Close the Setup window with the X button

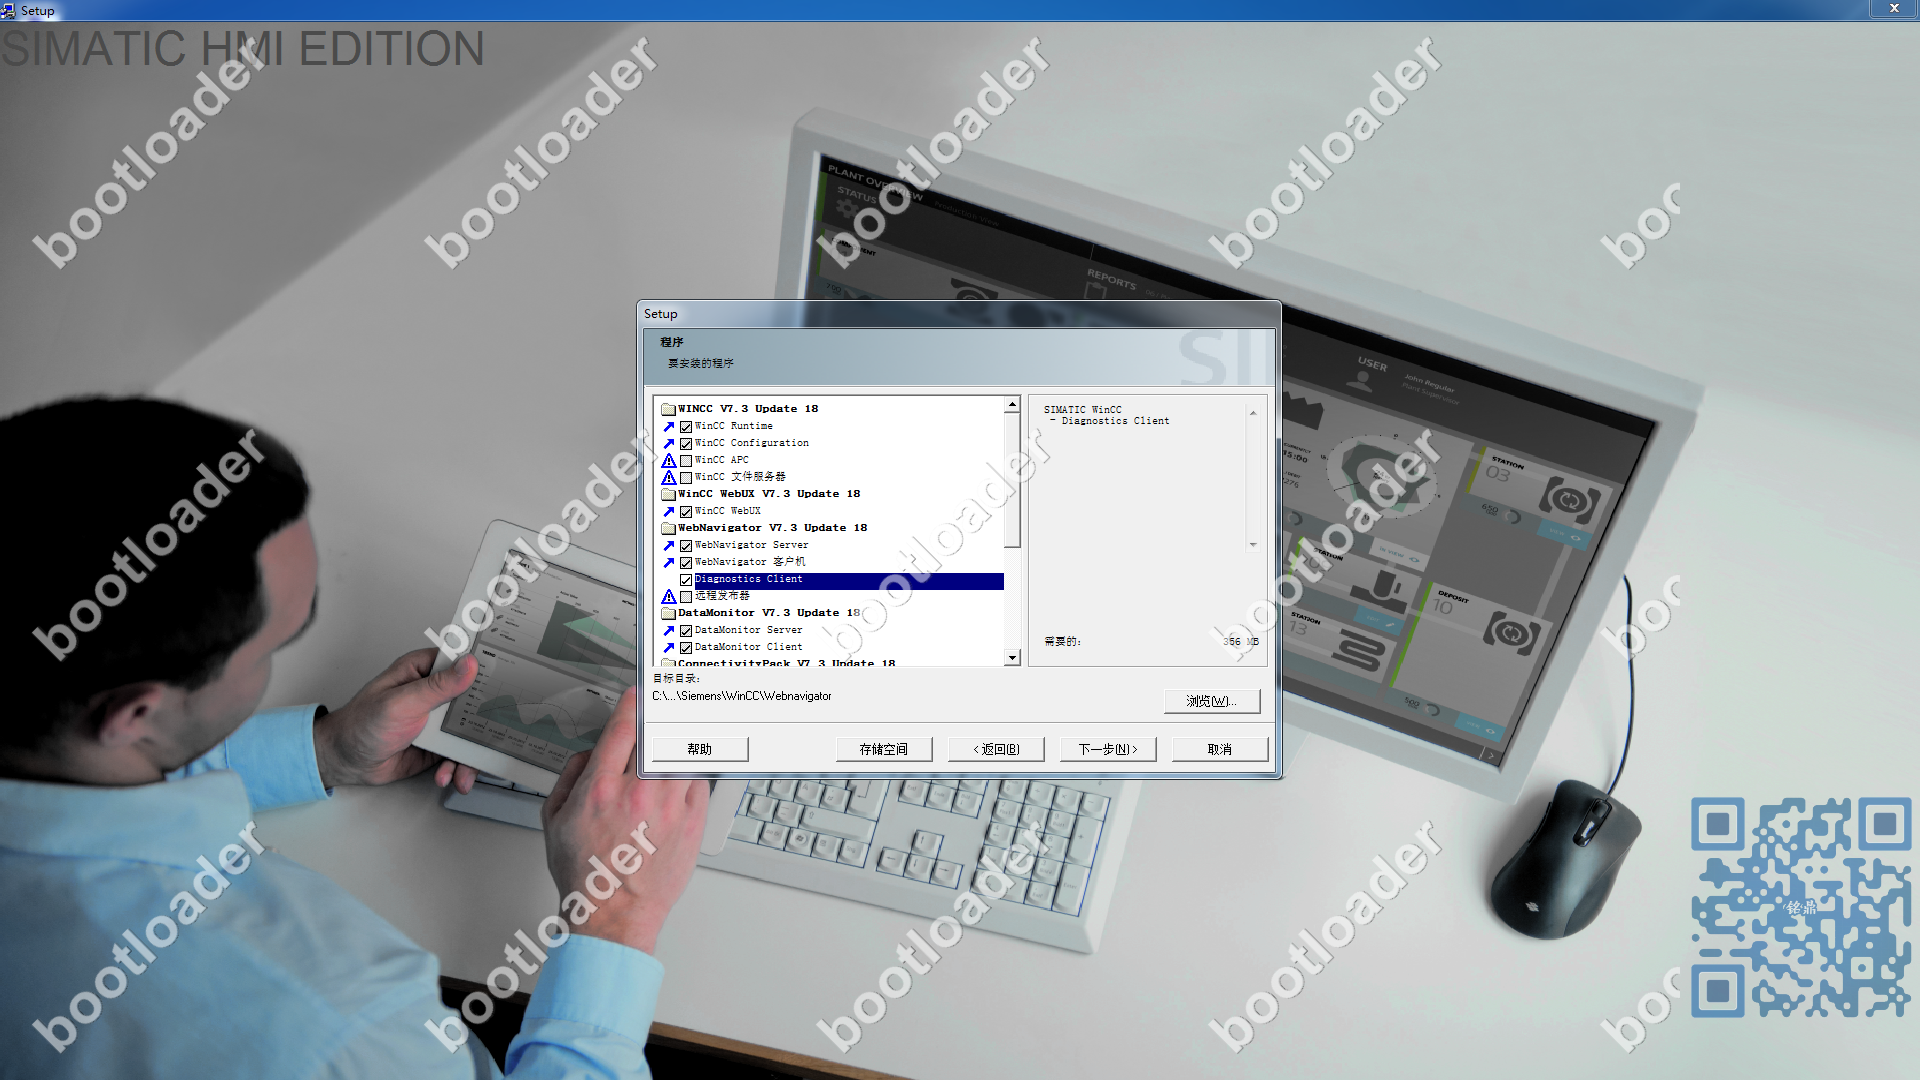(x=1894, y=9)
